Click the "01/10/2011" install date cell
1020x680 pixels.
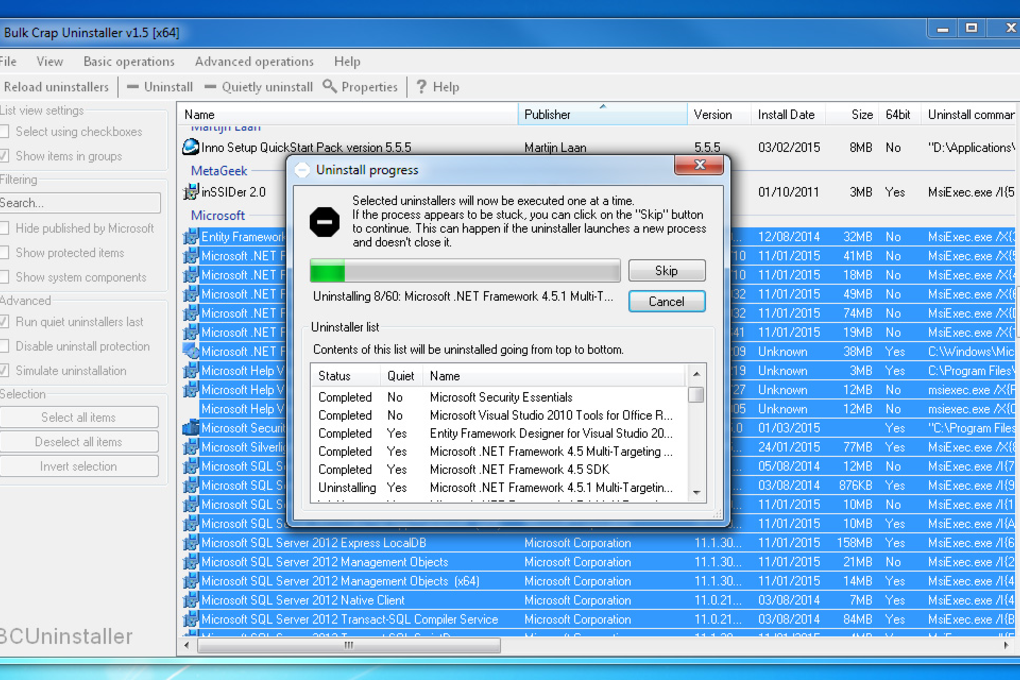point(789,192)
